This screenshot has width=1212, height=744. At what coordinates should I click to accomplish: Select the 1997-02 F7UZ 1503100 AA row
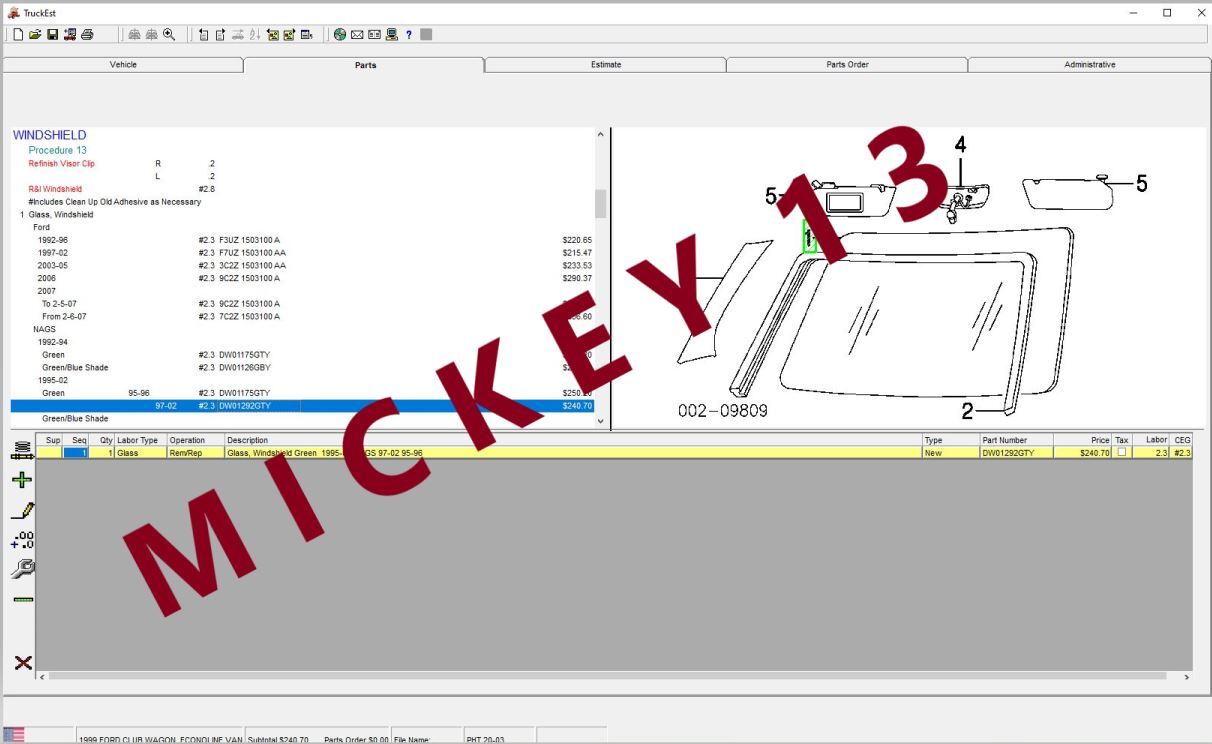(x=302, y=253)
